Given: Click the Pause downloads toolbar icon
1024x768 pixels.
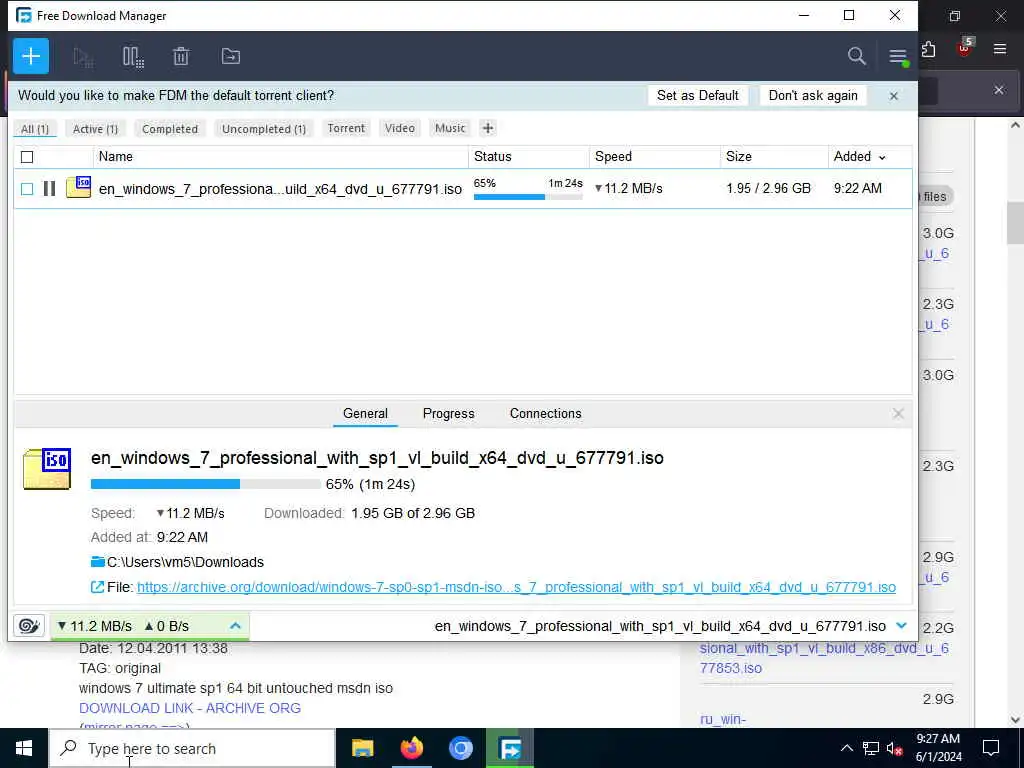Looking at the screenshot, I should [133, 57].
